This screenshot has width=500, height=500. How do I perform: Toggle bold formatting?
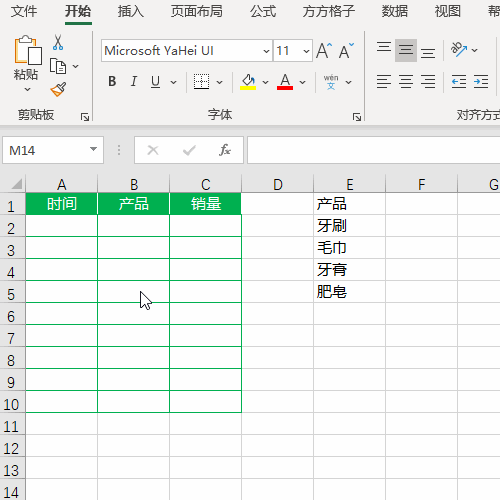point(112,81)
